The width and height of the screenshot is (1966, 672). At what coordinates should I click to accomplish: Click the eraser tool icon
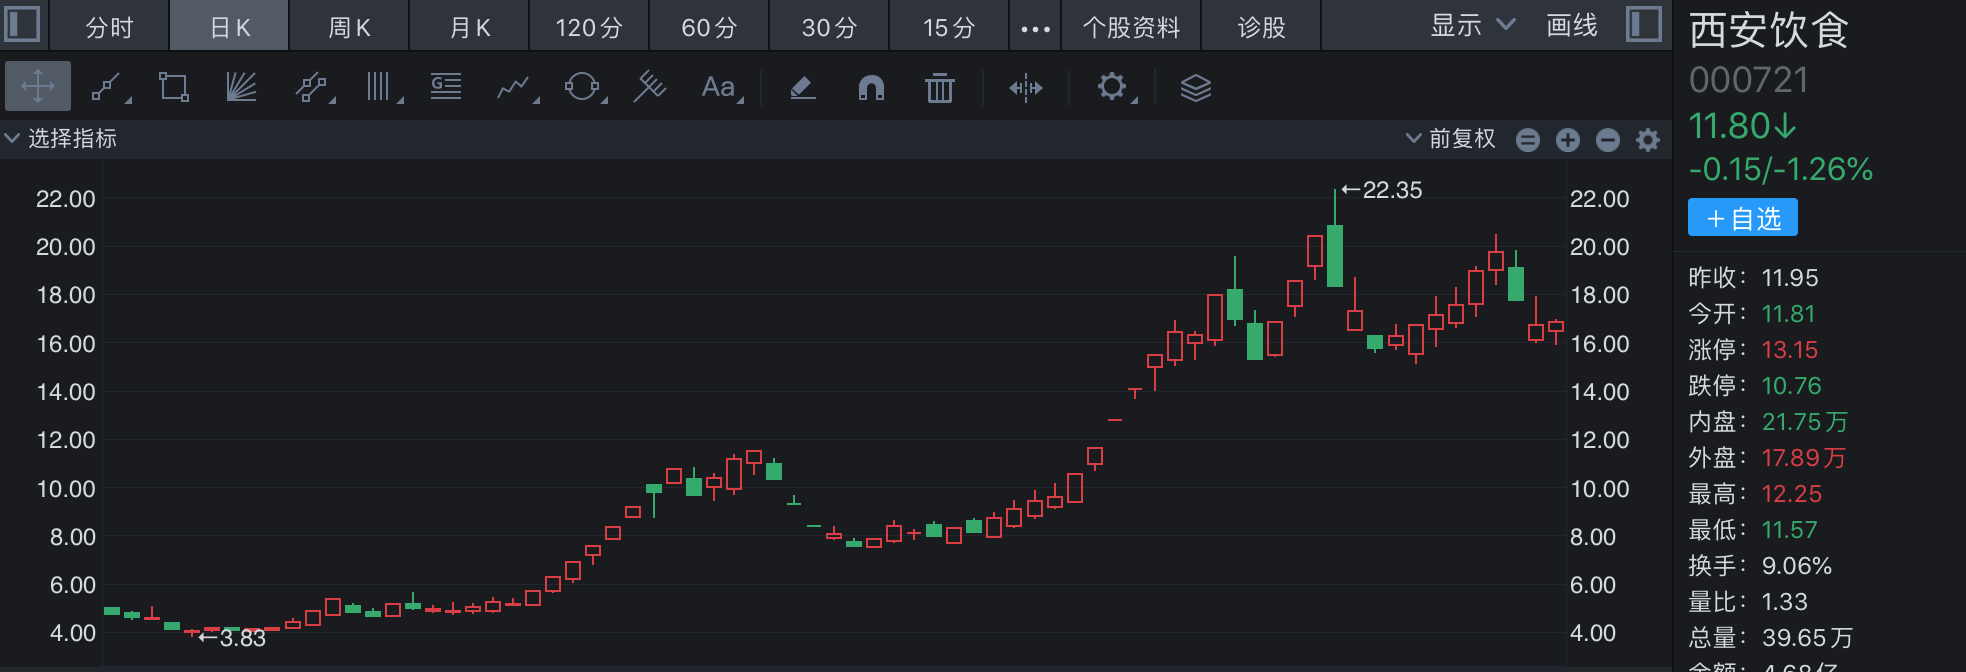tap(803, 88)
